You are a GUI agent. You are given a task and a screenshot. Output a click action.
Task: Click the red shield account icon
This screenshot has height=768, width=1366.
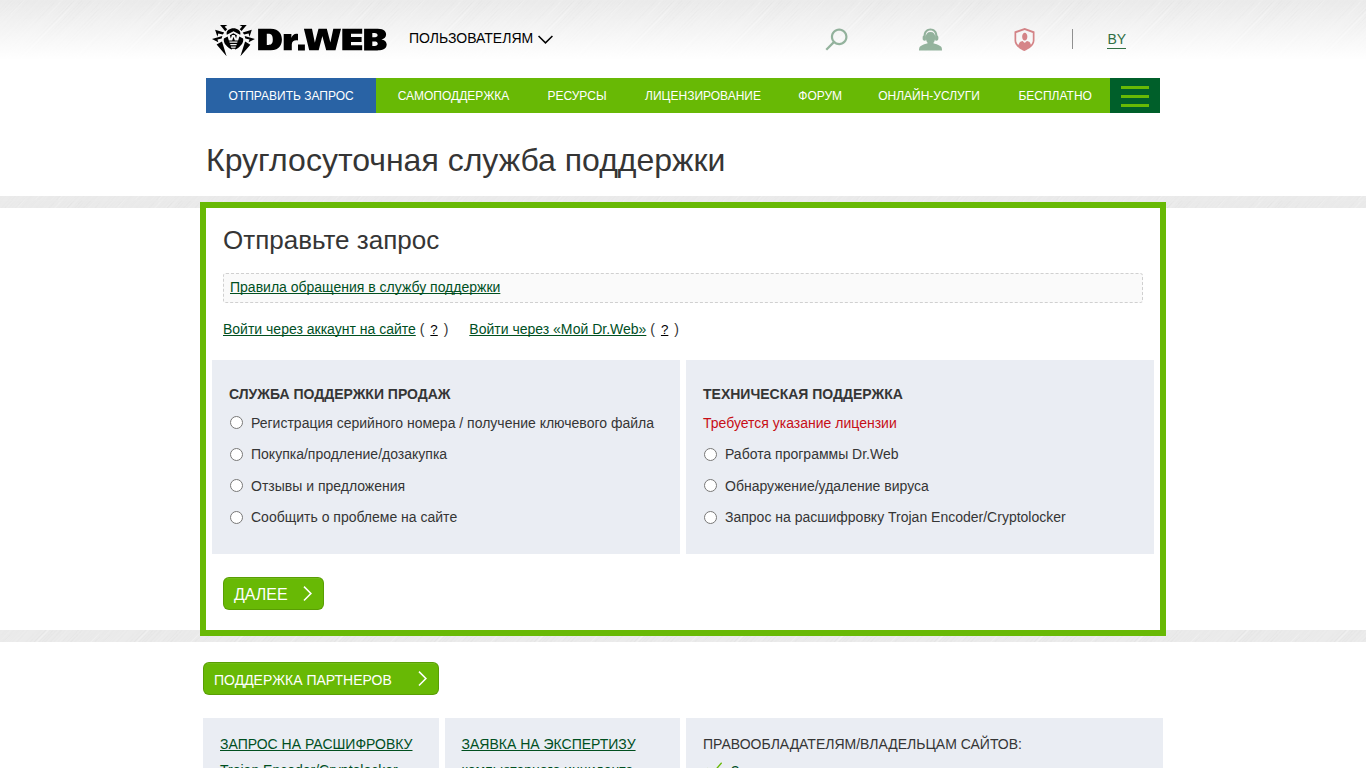pos(1024,39)
